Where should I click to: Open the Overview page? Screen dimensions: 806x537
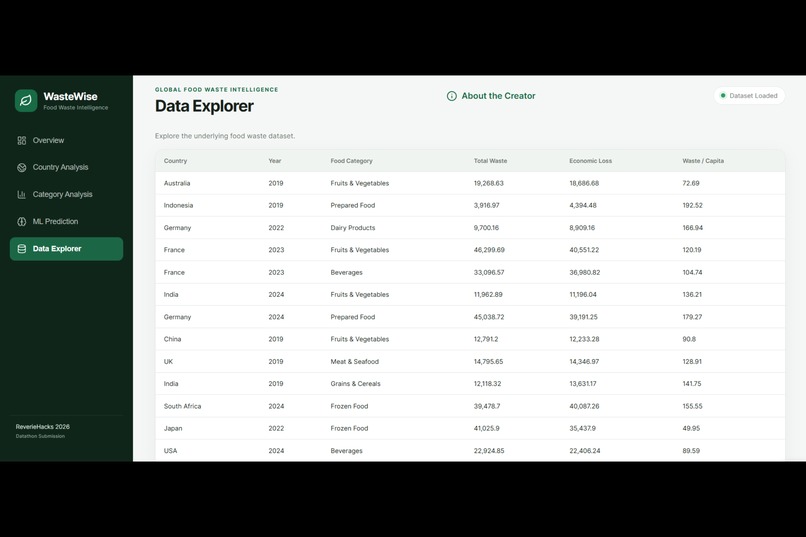[x=66, y=140]
